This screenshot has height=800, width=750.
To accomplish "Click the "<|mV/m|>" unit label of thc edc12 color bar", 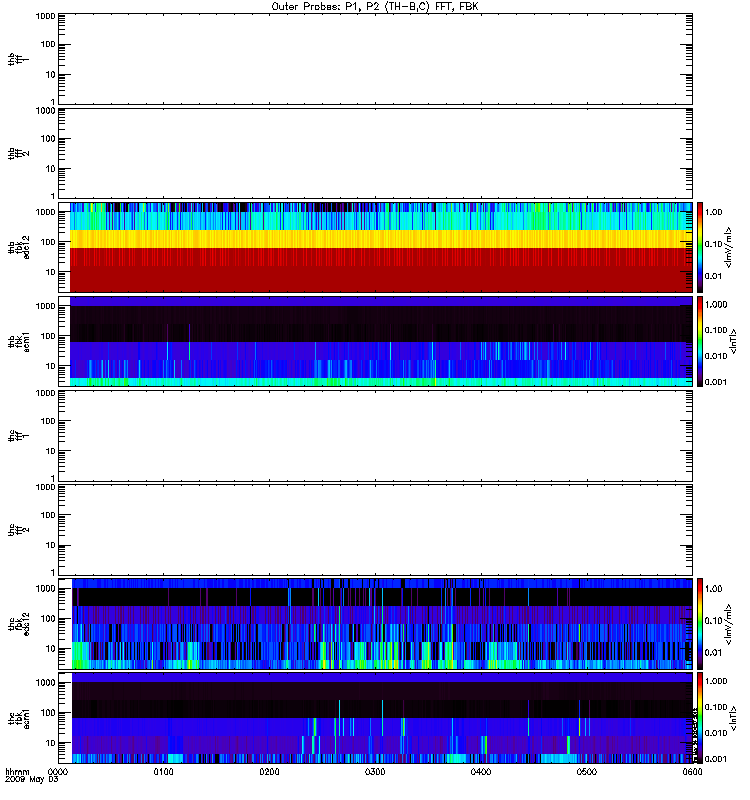I will [729, 624].
